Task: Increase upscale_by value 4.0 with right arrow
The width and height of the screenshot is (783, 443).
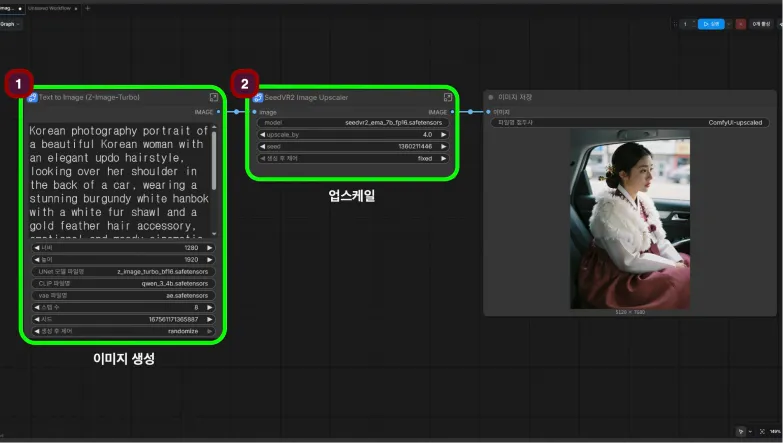Action: click(x=443, y=135)
